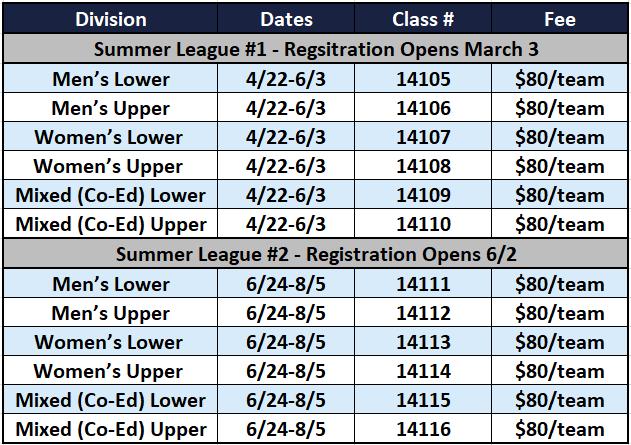Select the 6/24-8/5 date for class 14111
The width and height of the screenshot is (631, 445).
click(x=286, y=284)
